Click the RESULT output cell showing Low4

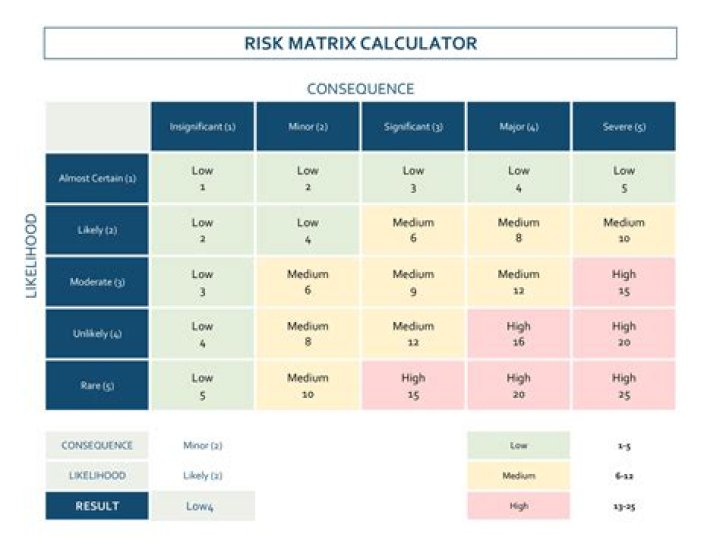(x=203, y=506)
